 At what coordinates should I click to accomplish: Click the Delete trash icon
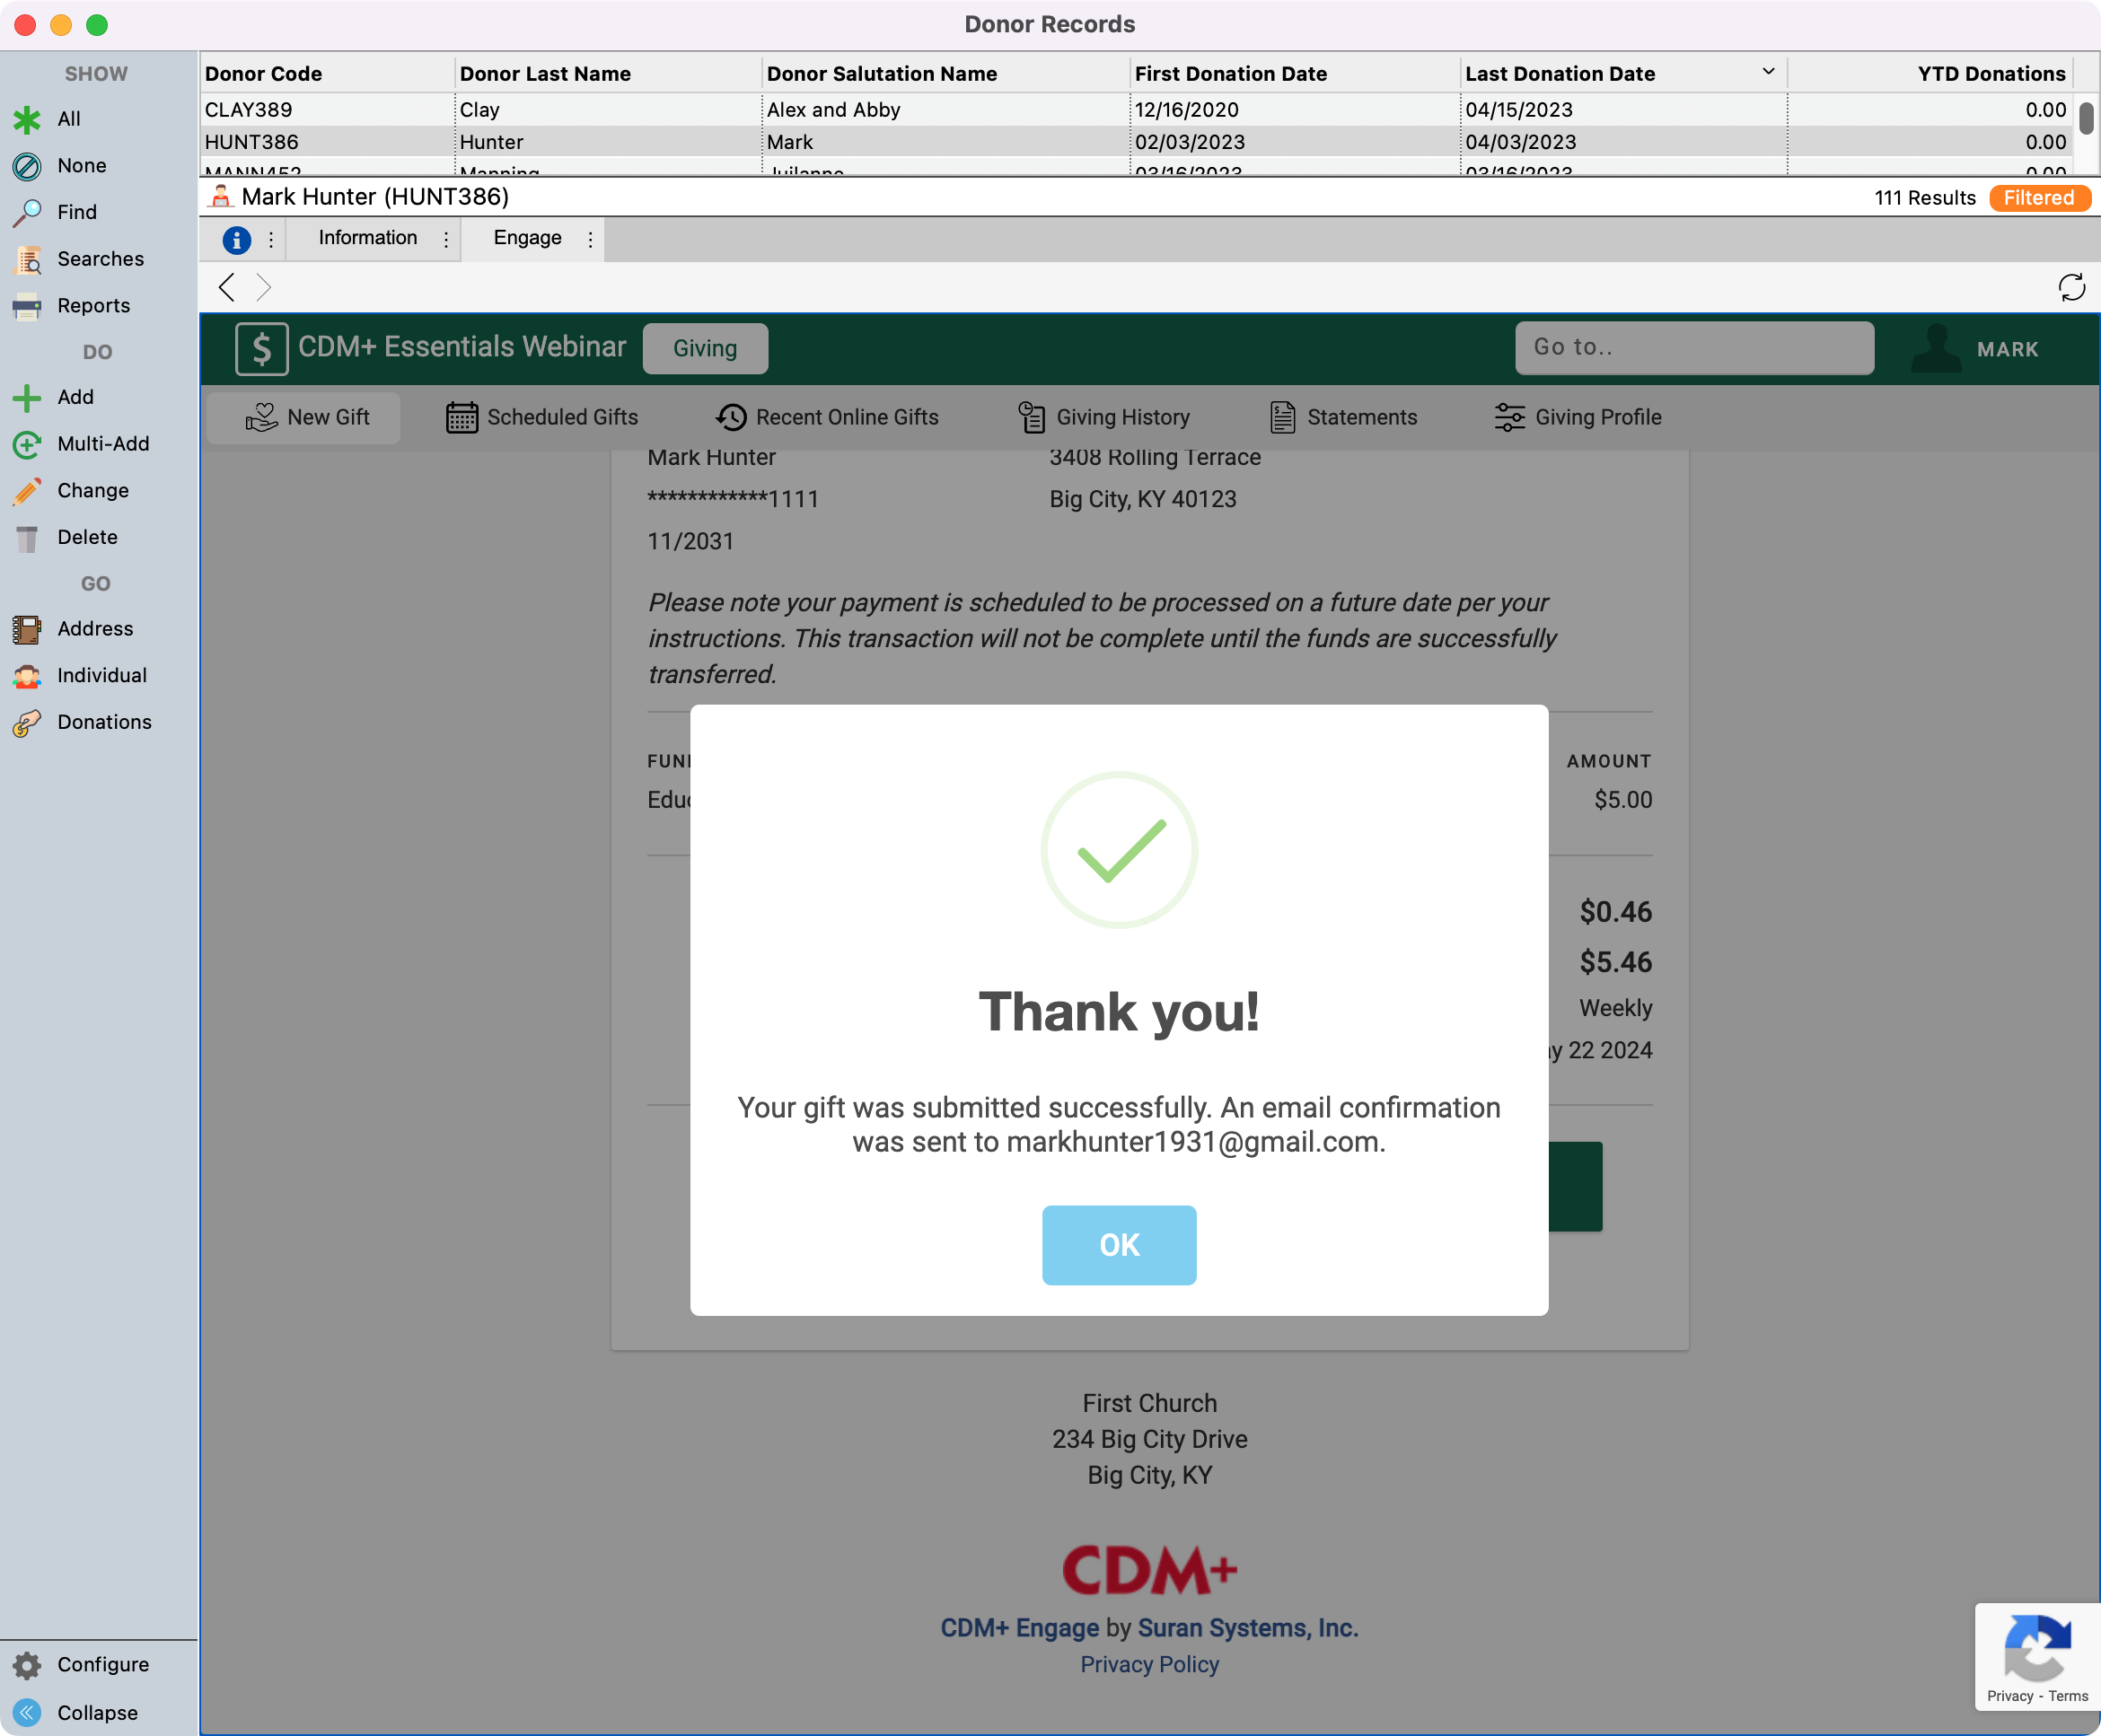pos(27,538)
